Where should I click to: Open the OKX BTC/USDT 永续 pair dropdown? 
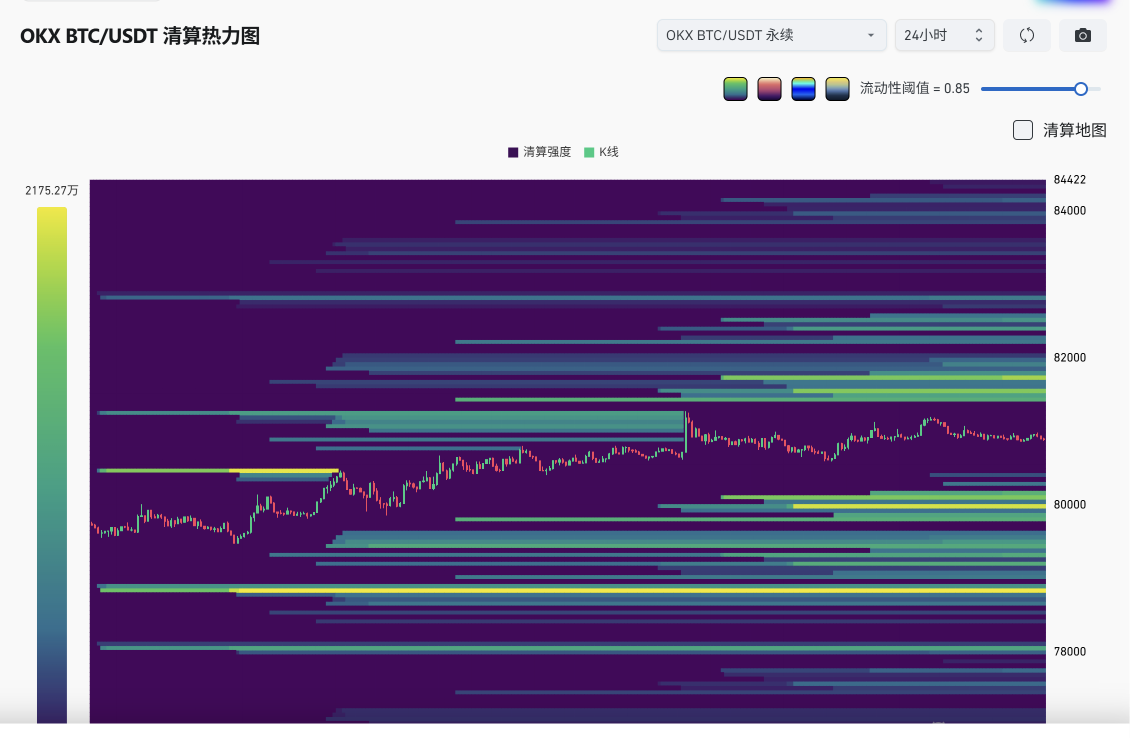tap(772, 35)
